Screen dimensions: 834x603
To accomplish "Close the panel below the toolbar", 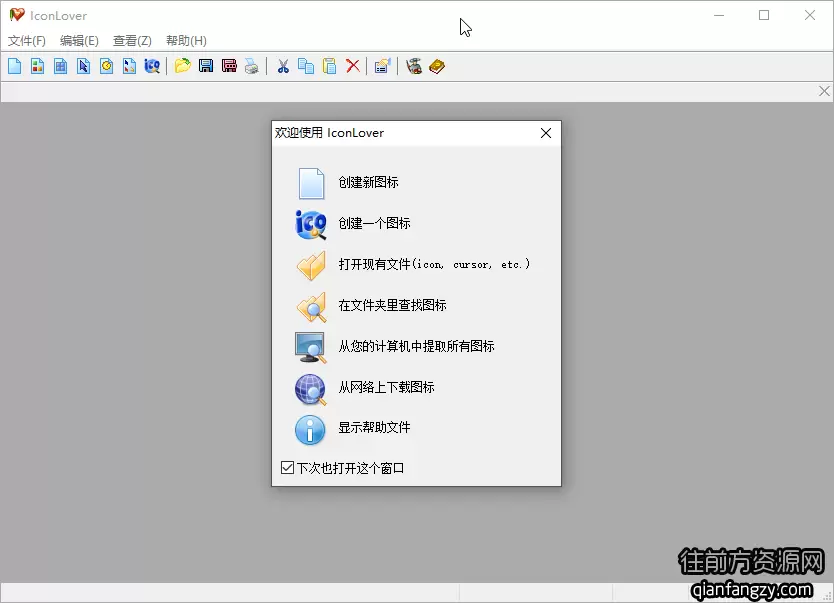I will pos(824,91).
